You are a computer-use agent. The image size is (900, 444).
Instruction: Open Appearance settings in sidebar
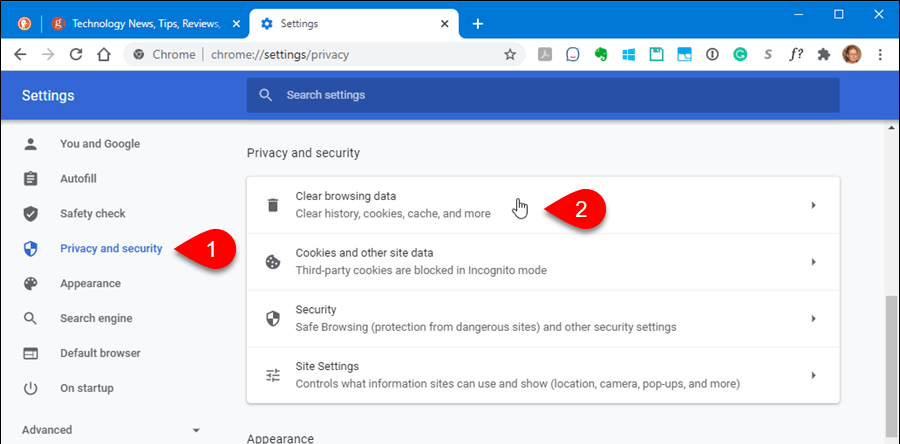(x=90, y=283)
